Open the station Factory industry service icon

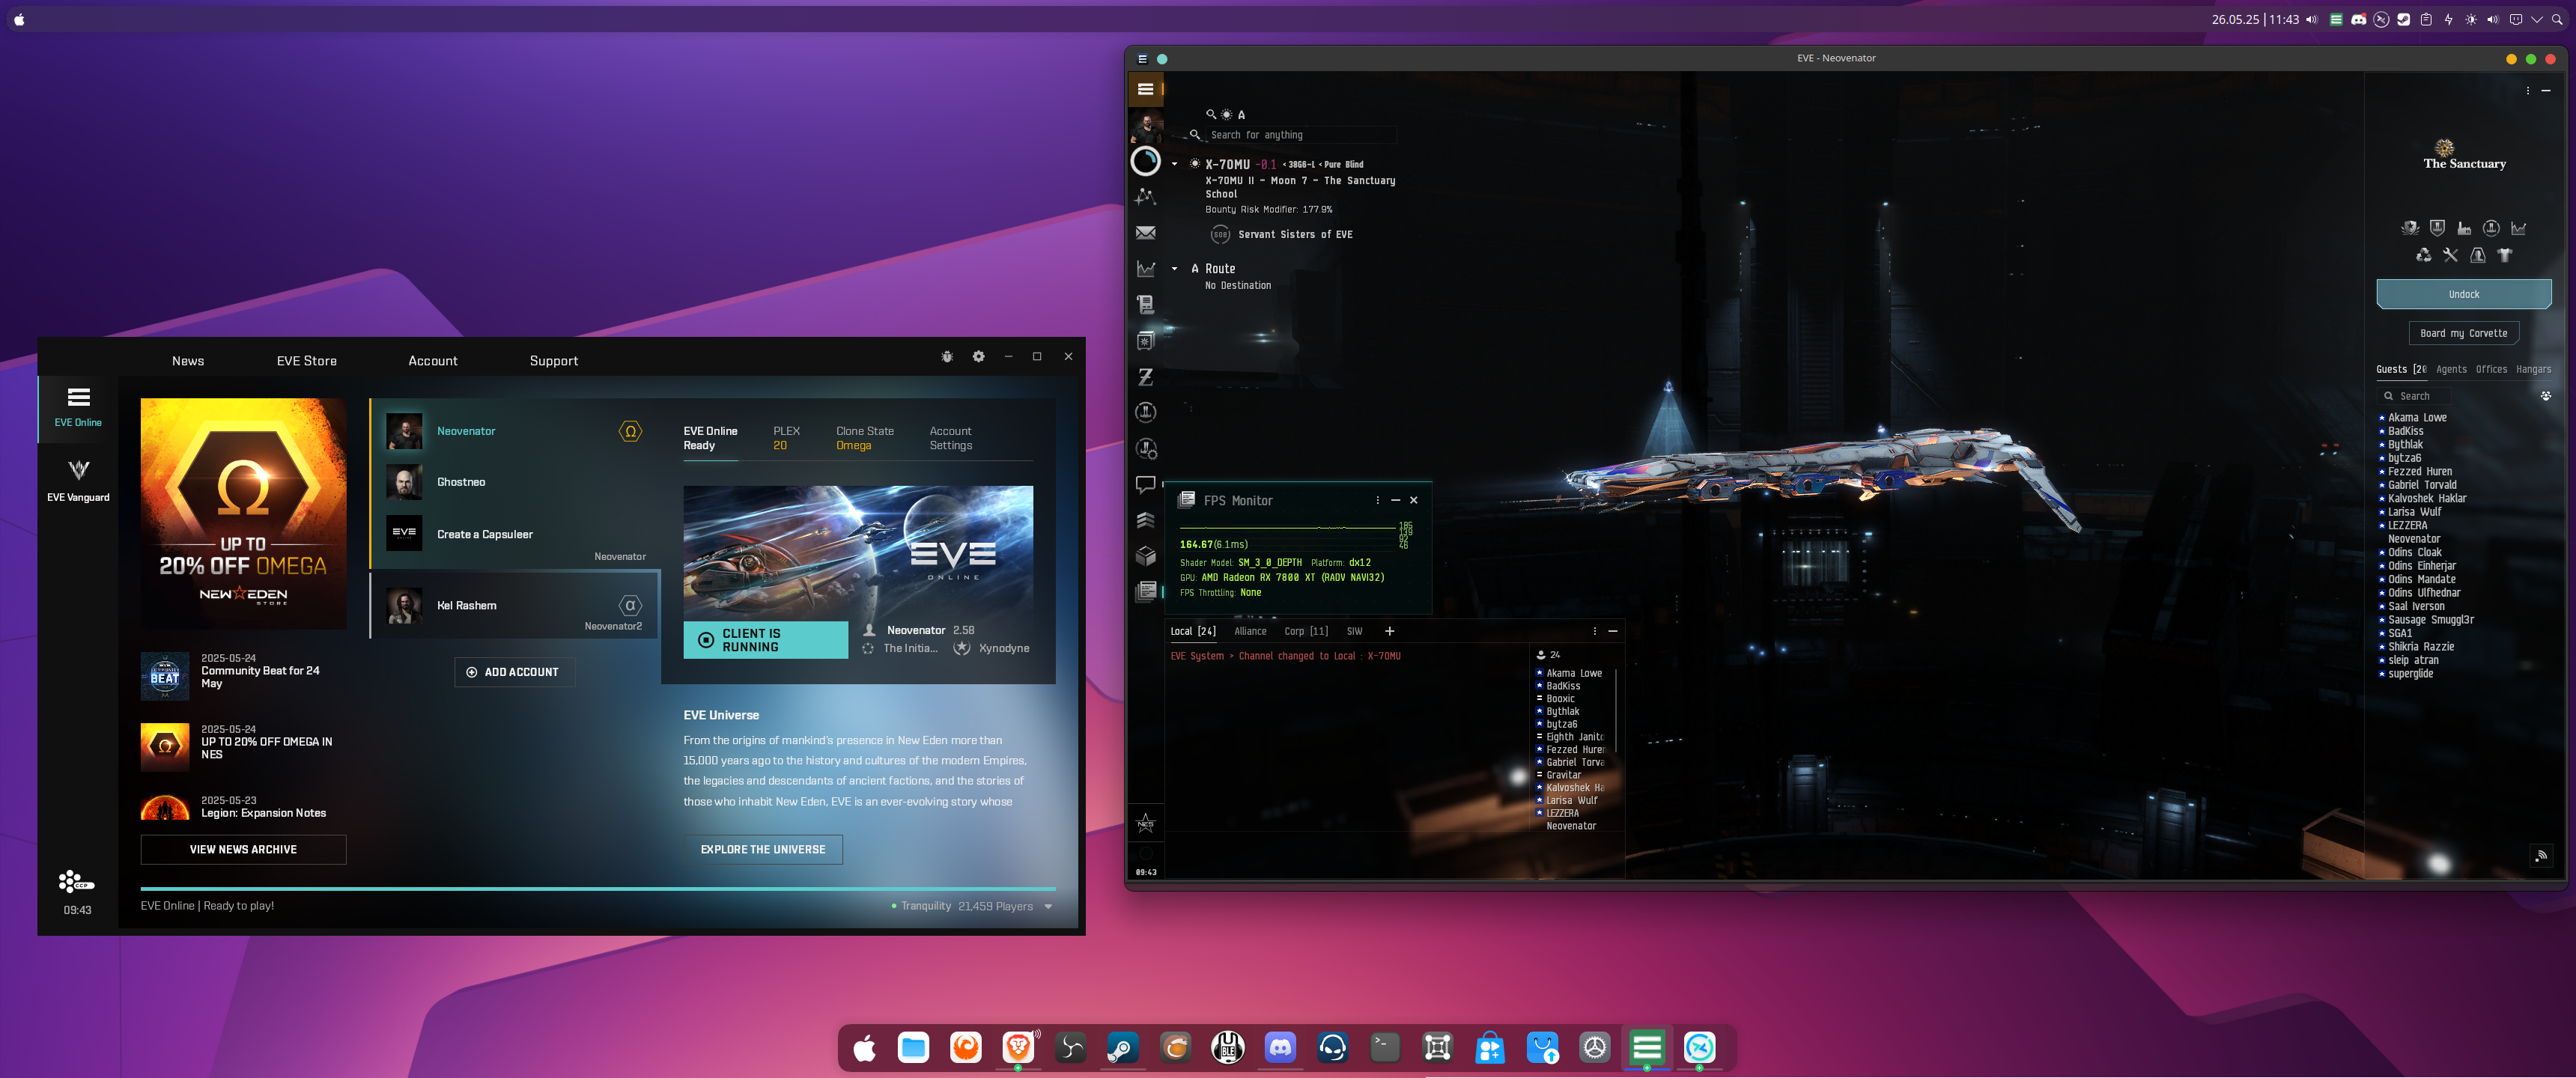(x=2464, y=228)
